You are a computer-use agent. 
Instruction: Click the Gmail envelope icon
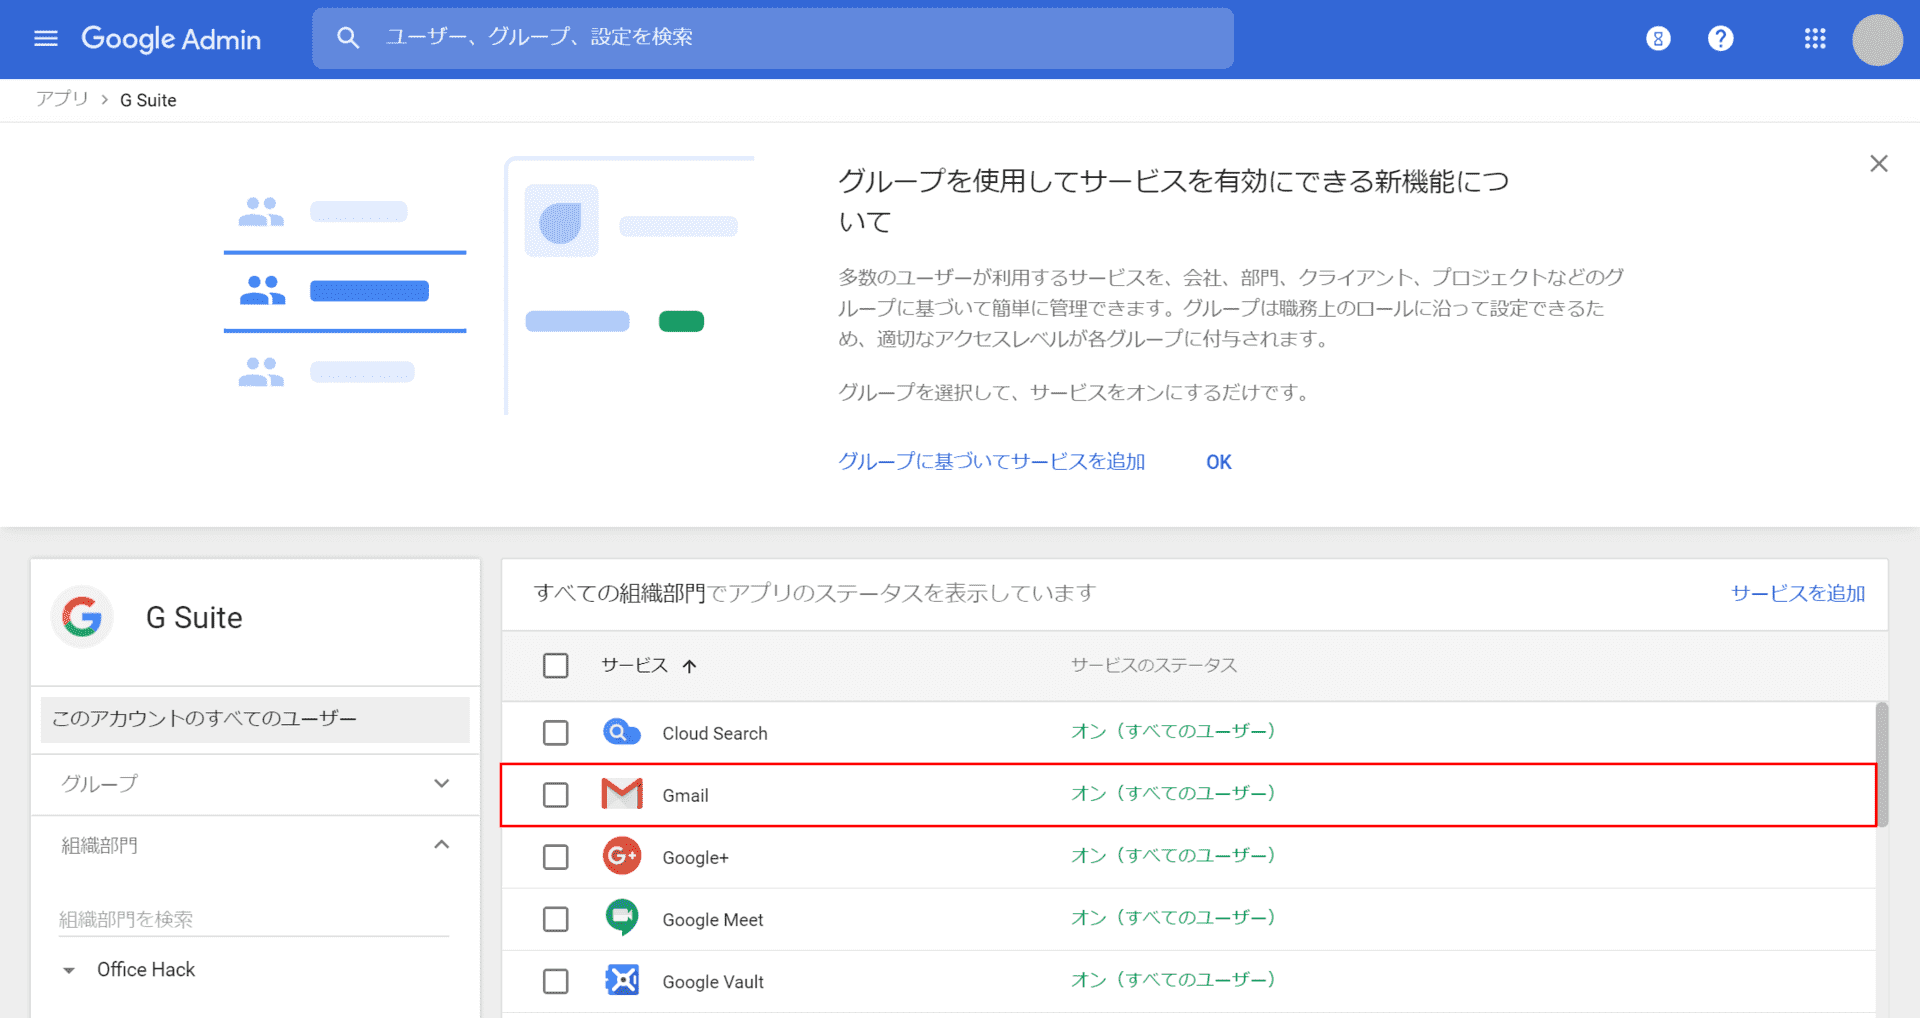(x=622, y=794)
